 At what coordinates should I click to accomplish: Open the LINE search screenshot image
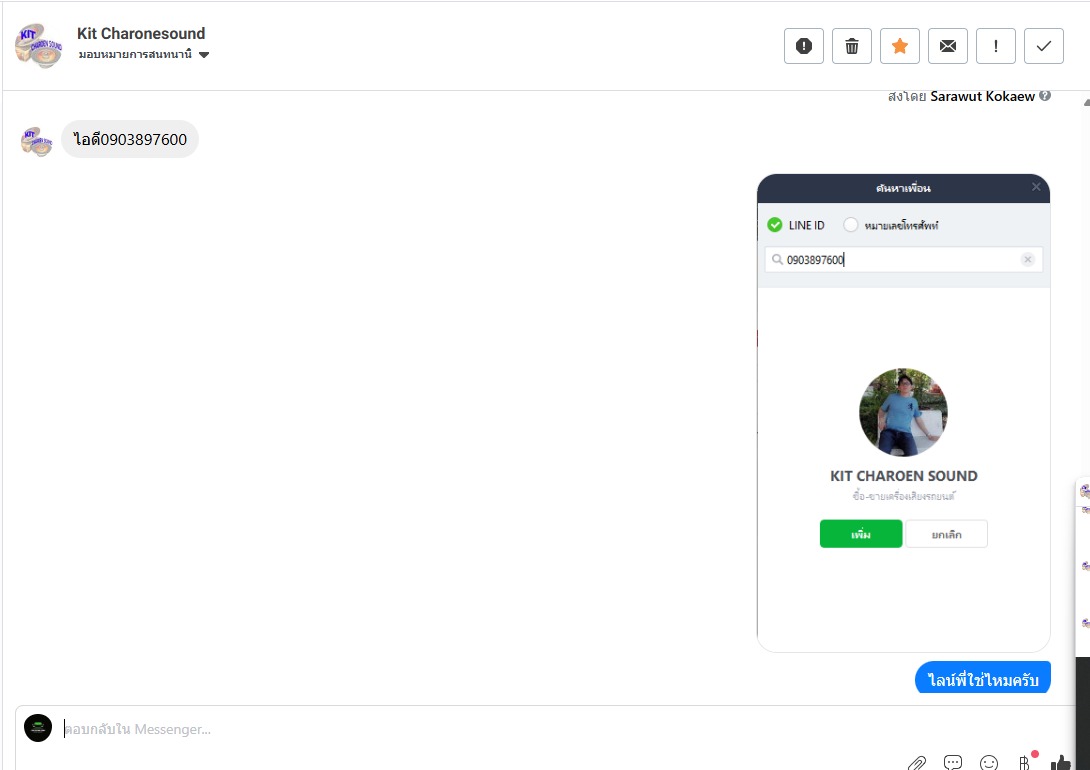click(903, 413)
